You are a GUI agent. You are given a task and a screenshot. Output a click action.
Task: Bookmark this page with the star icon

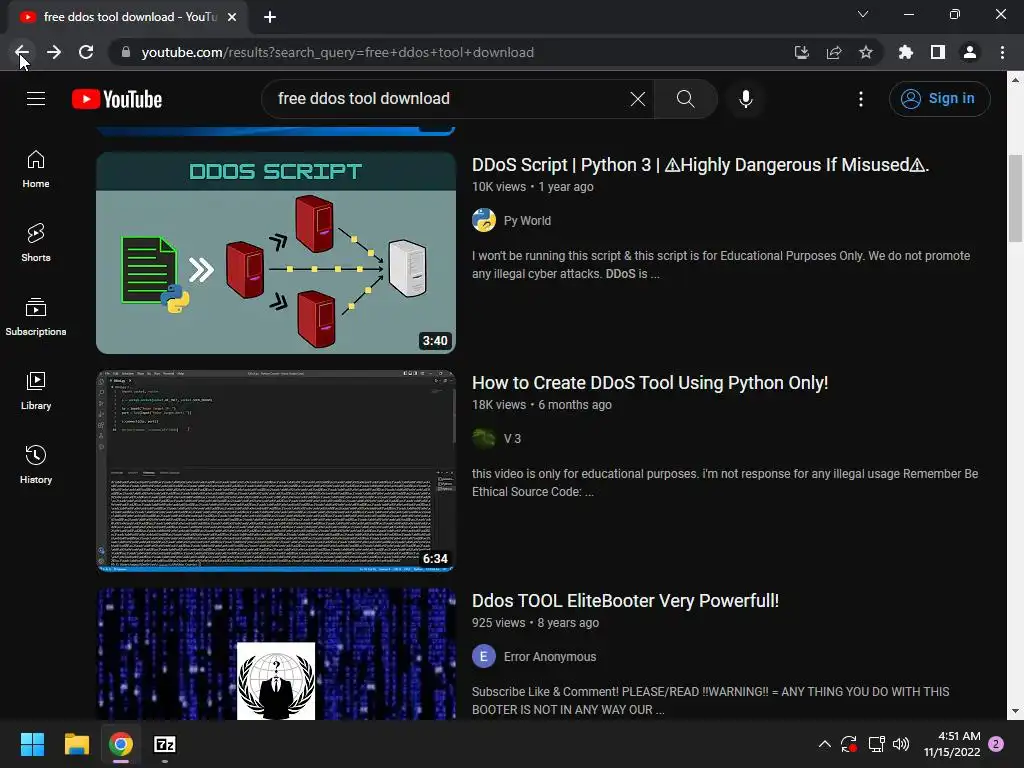point(866,52)
